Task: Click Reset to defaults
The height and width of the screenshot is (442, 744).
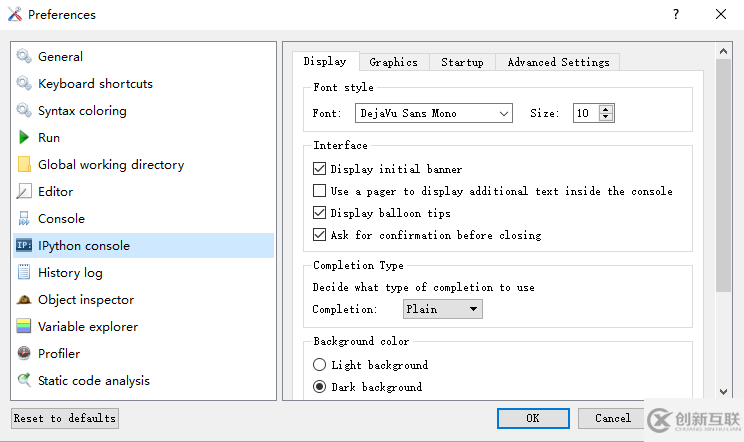Action: [65, 418]
